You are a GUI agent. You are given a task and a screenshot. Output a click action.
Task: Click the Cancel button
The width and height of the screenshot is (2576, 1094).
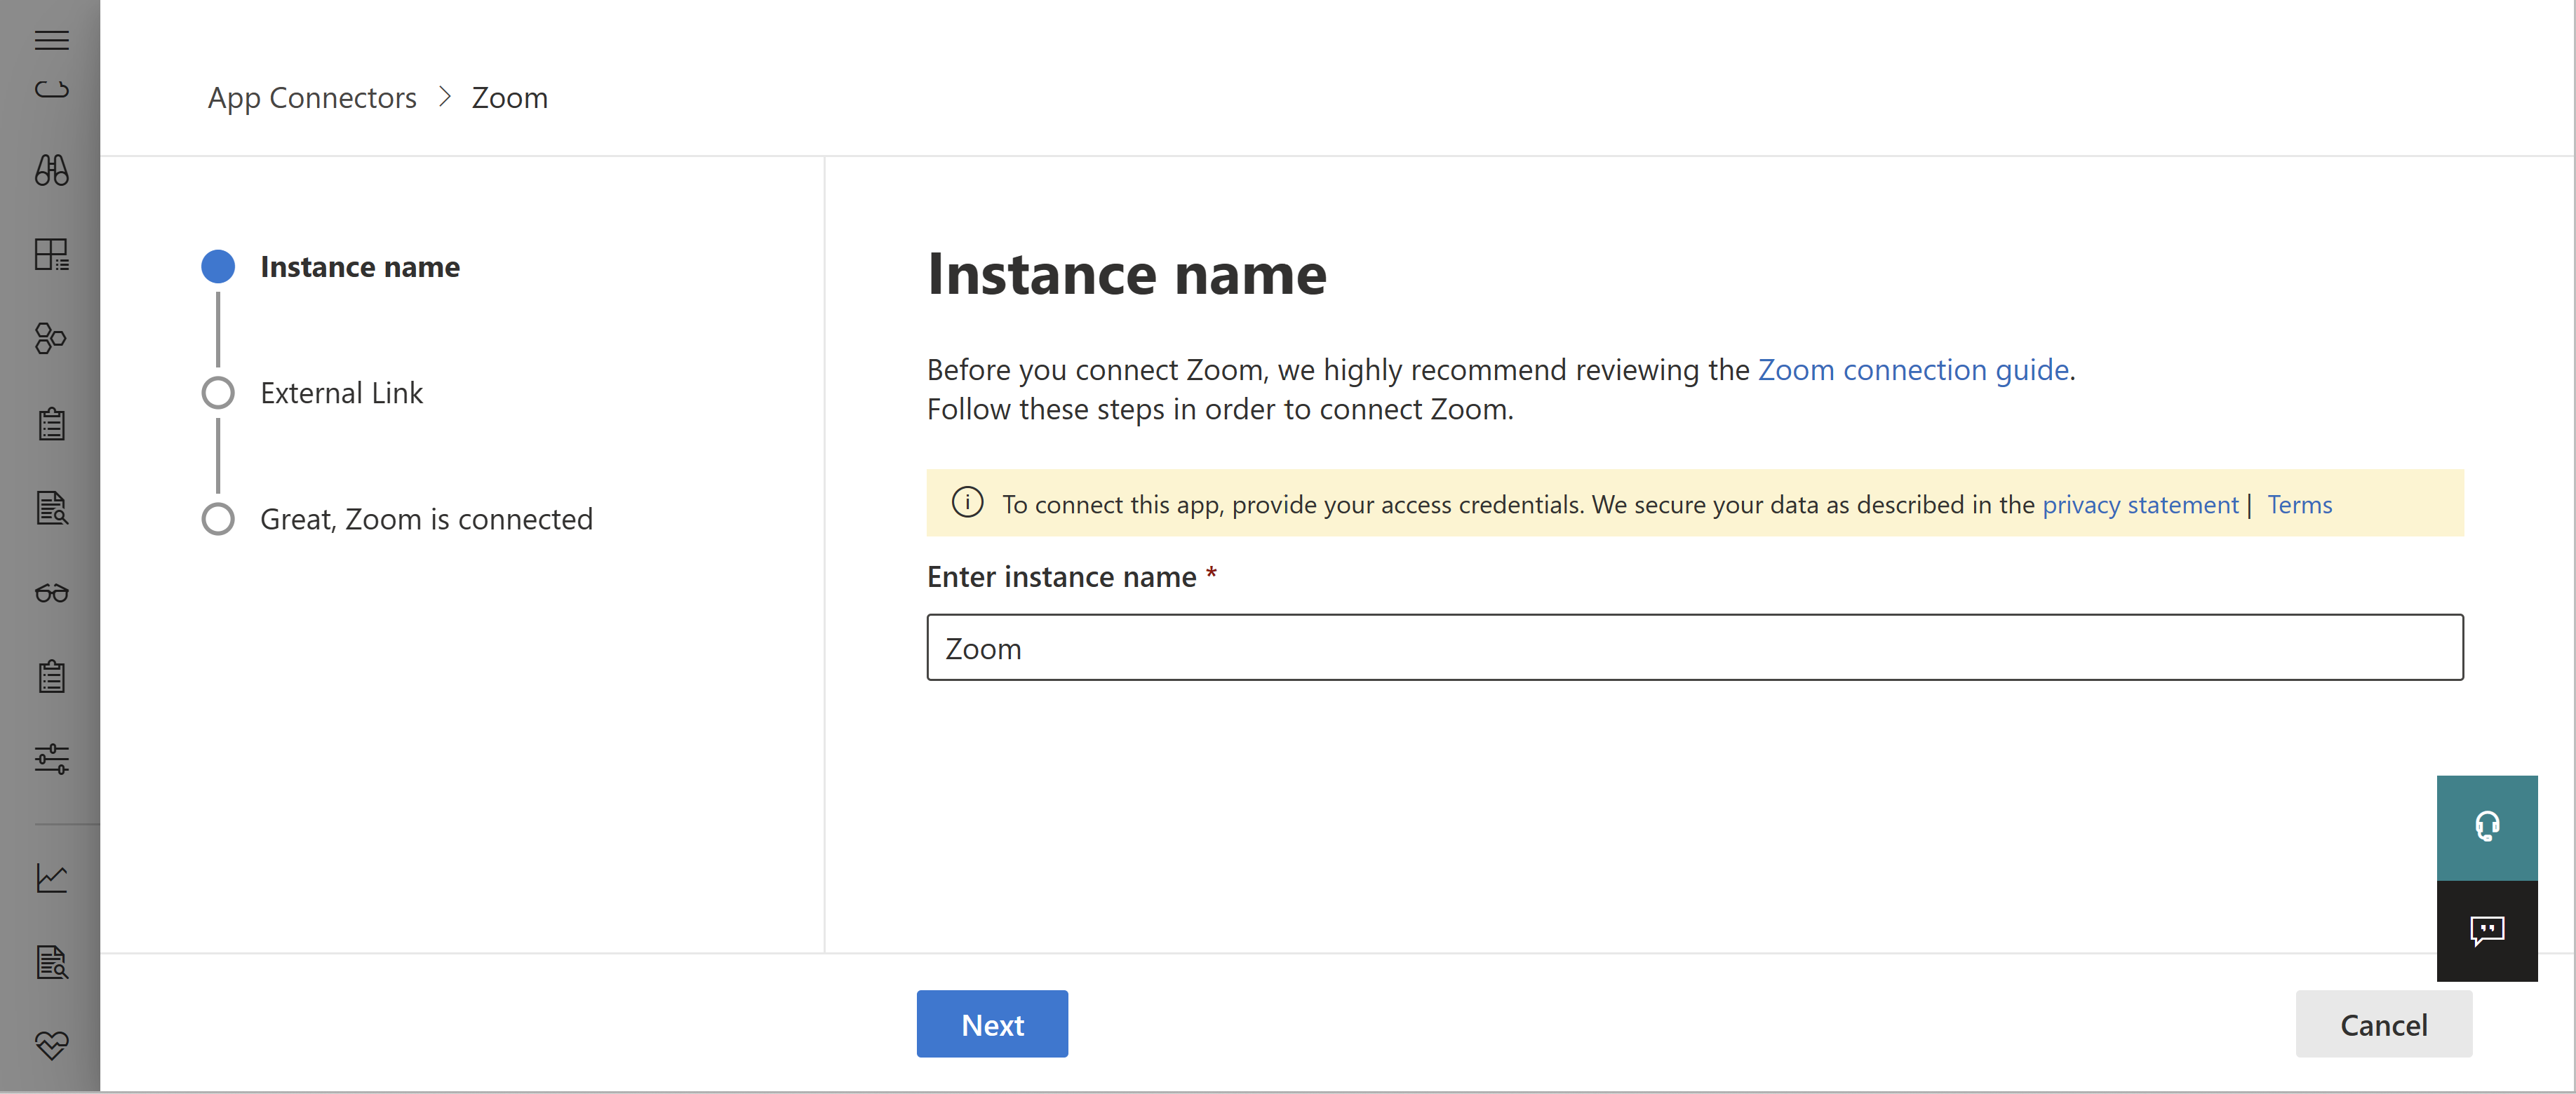click(2384, 1023)
